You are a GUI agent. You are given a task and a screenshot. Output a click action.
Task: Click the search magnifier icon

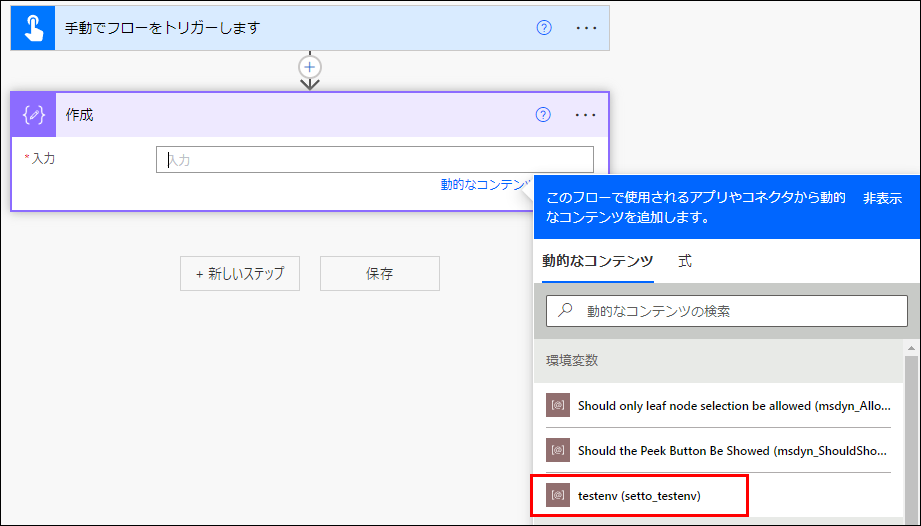(x=565, y=309)
